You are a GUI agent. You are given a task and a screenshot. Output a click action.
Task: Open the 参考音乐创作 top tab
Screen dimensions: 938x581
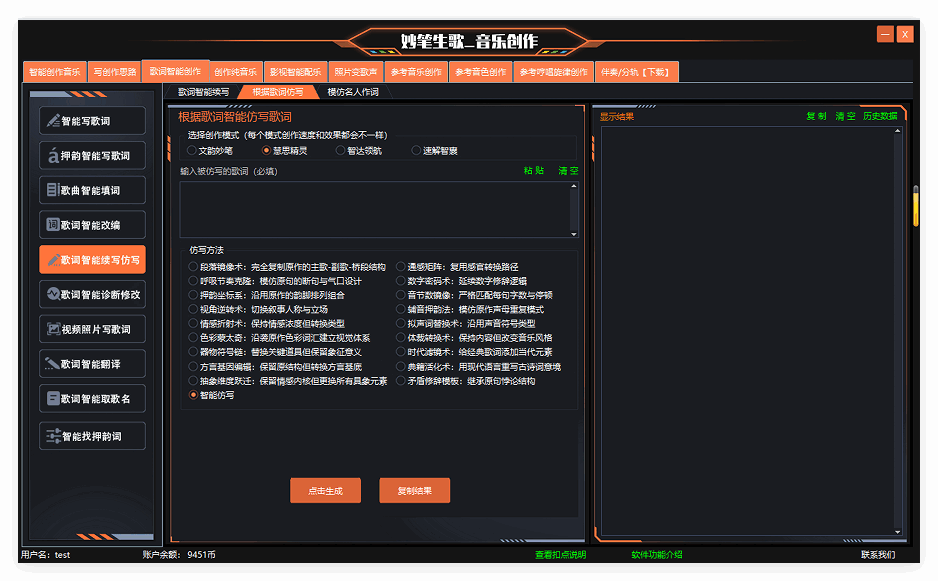click(x=416, y=72)
